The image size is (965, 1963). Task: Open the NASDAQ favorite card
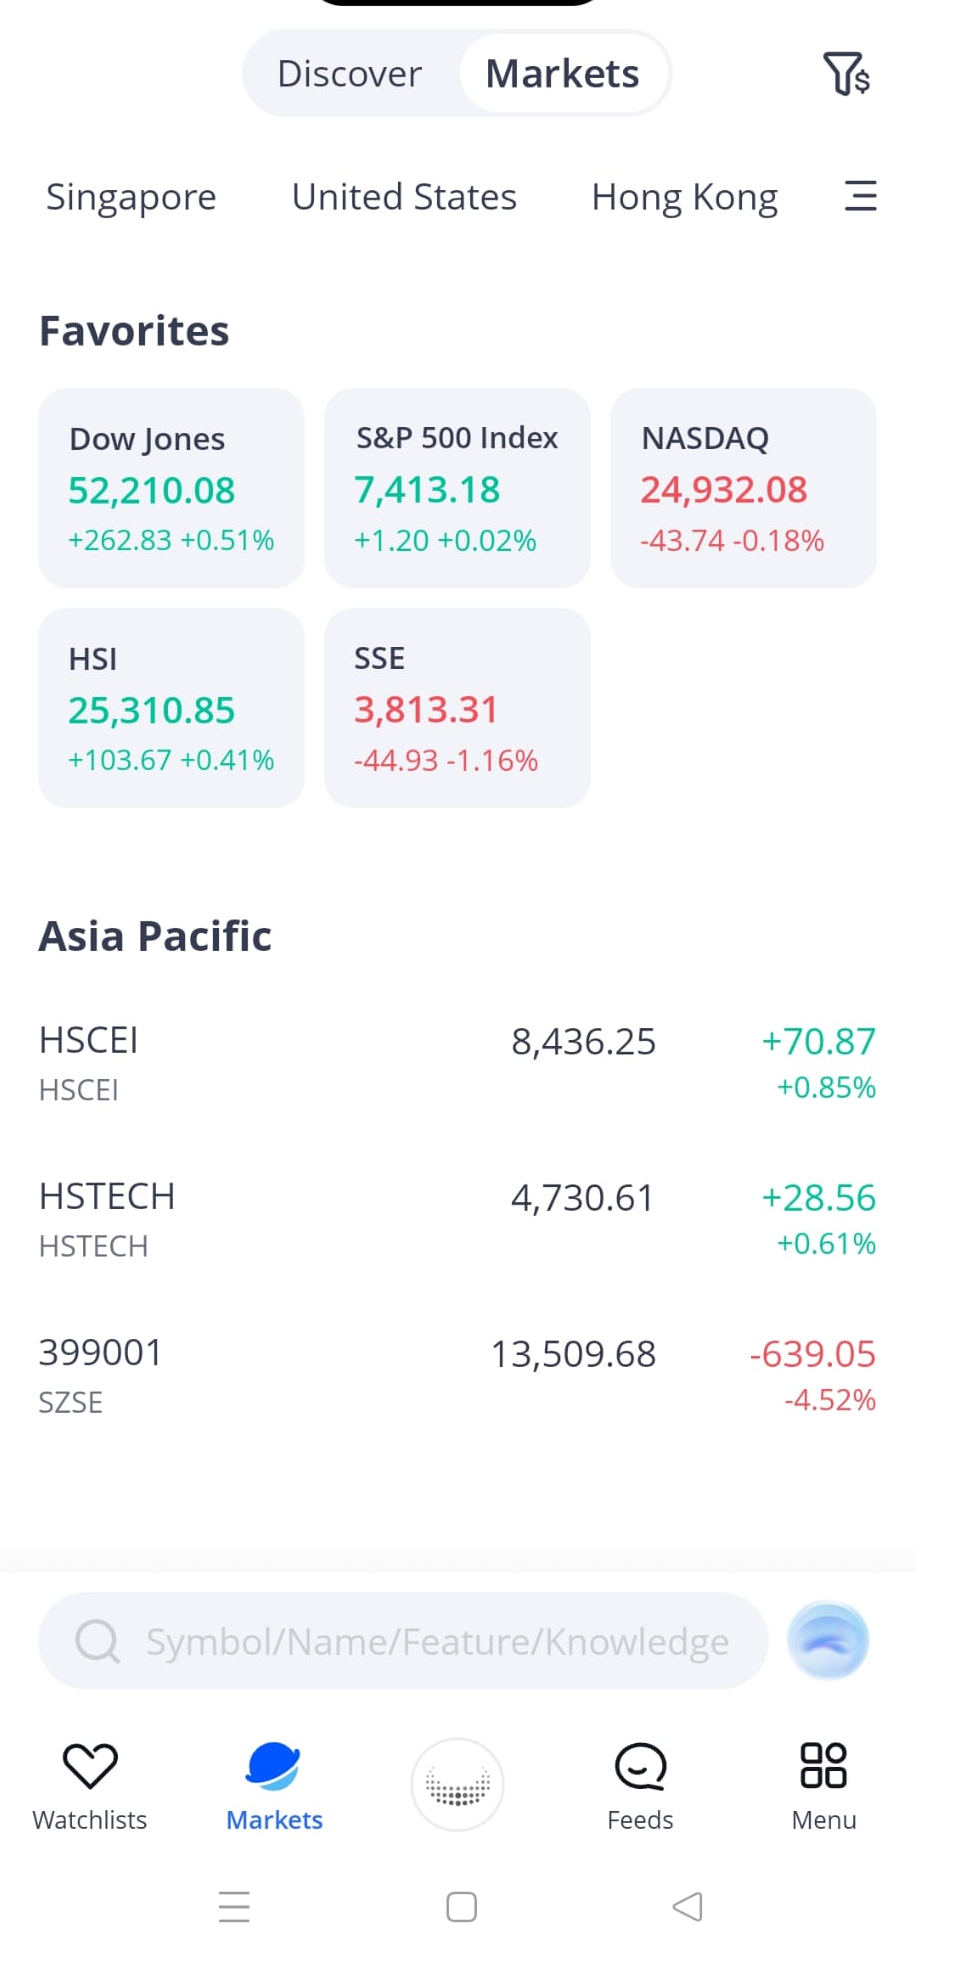point(743,488)
